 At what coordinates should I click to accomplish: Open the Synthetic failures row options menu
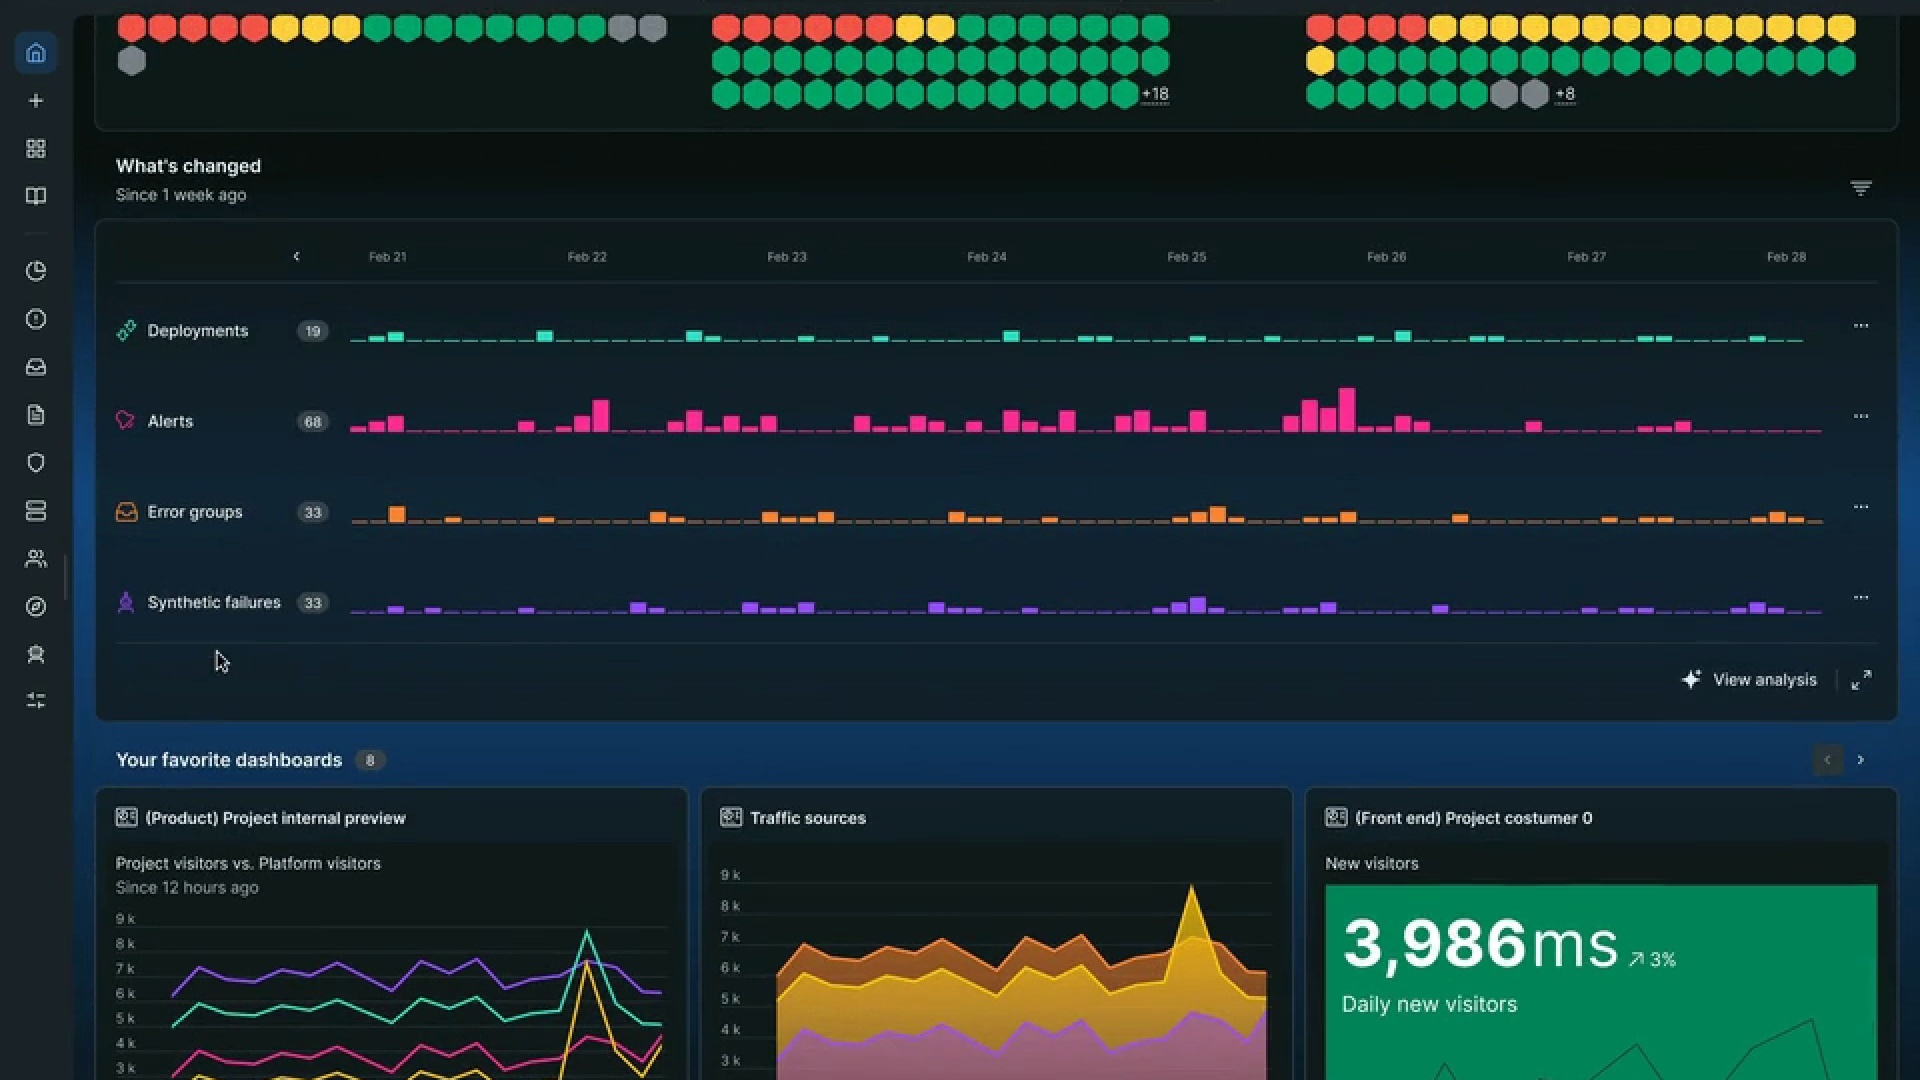pos(1860,598)
